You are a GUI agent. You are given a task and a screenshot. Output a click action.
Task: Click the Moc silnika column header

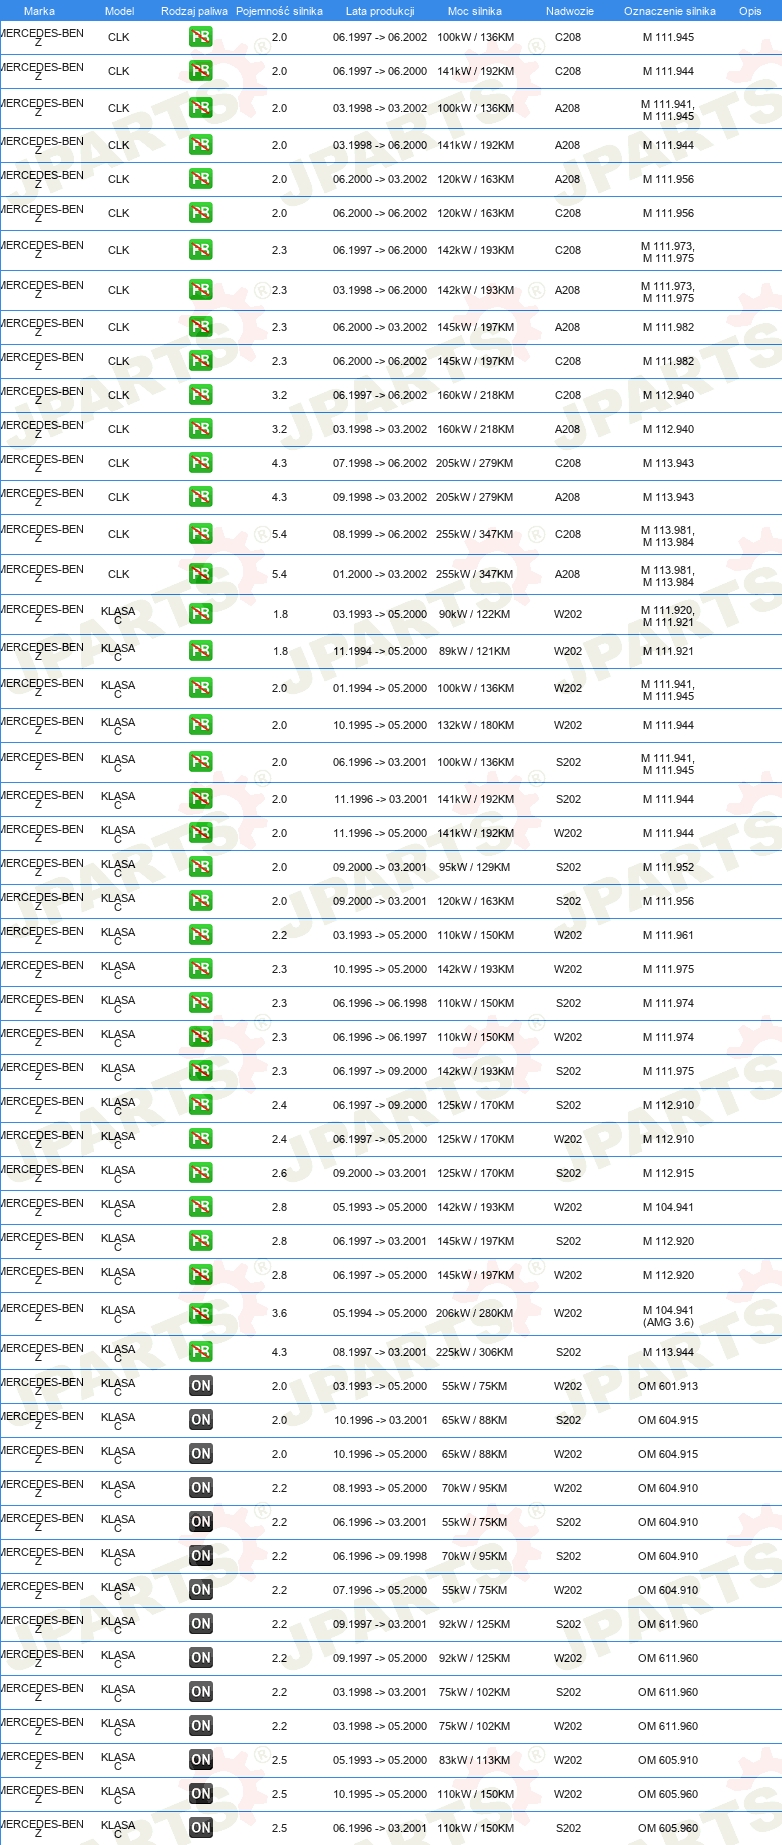(475, 11)
